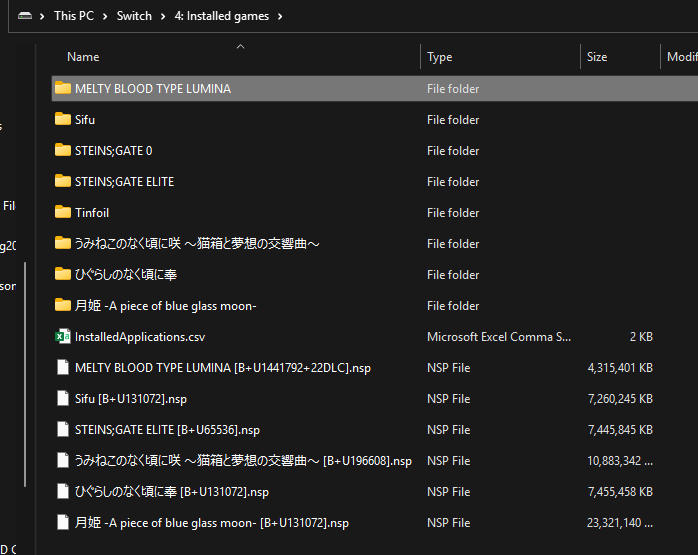
Task: Click the STEINS;GATE ELITE nsp file icon
Action: tap(63, 429)
